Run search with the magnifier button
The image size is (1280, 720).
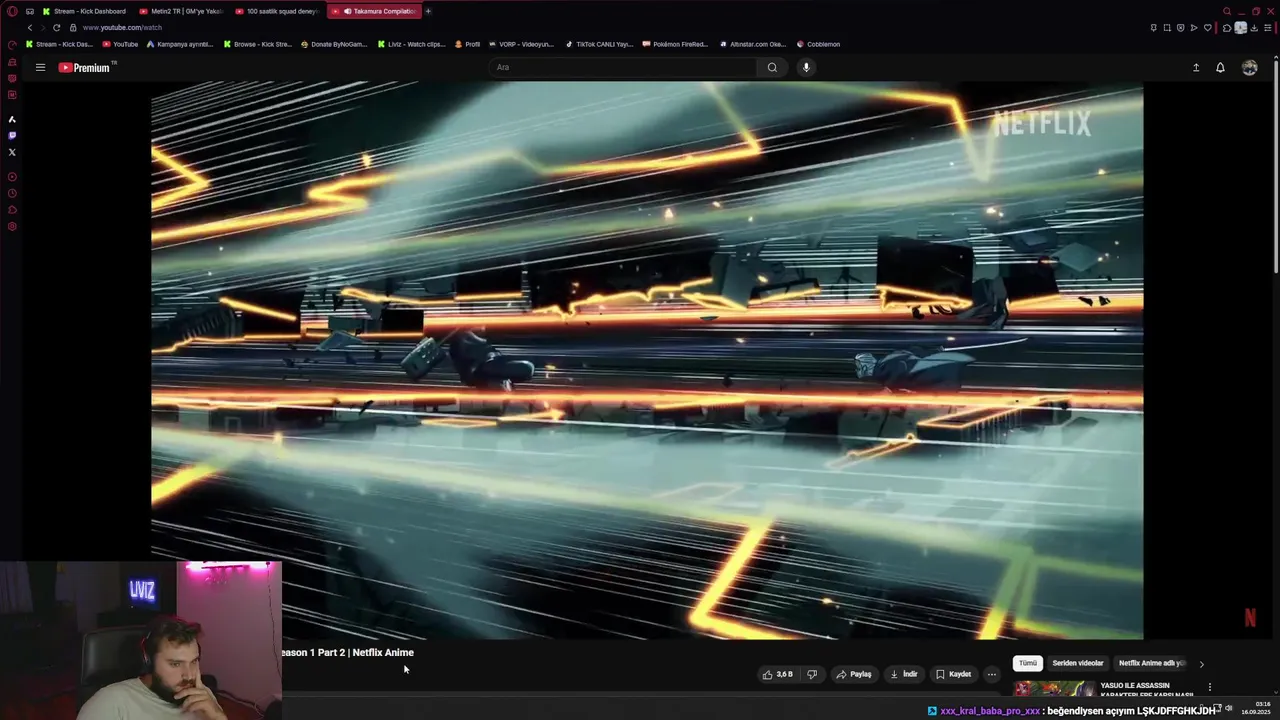pos(772,67)
